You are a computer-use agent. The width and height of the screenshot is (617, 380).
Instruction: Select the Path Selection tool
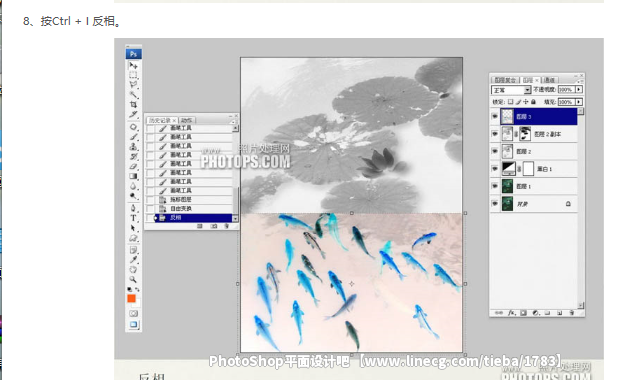coord(133,228)
